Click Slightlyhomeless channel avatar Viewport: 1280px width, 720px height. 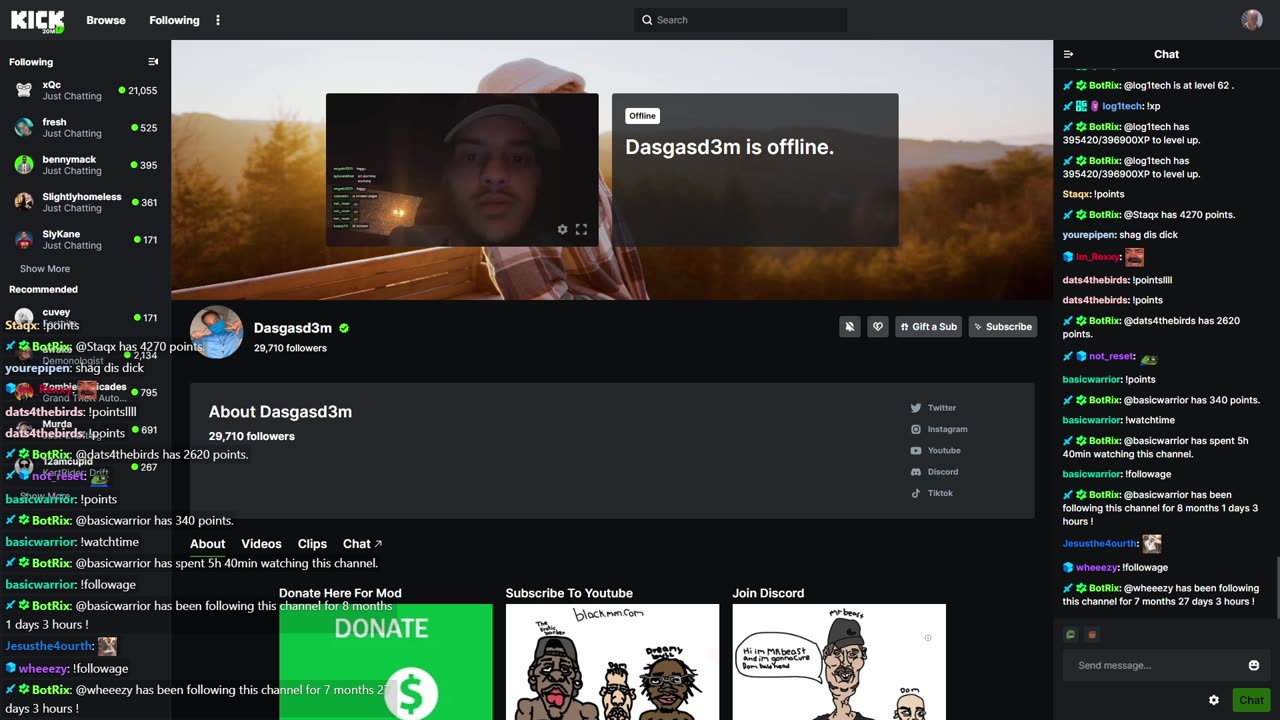point(24,202)
